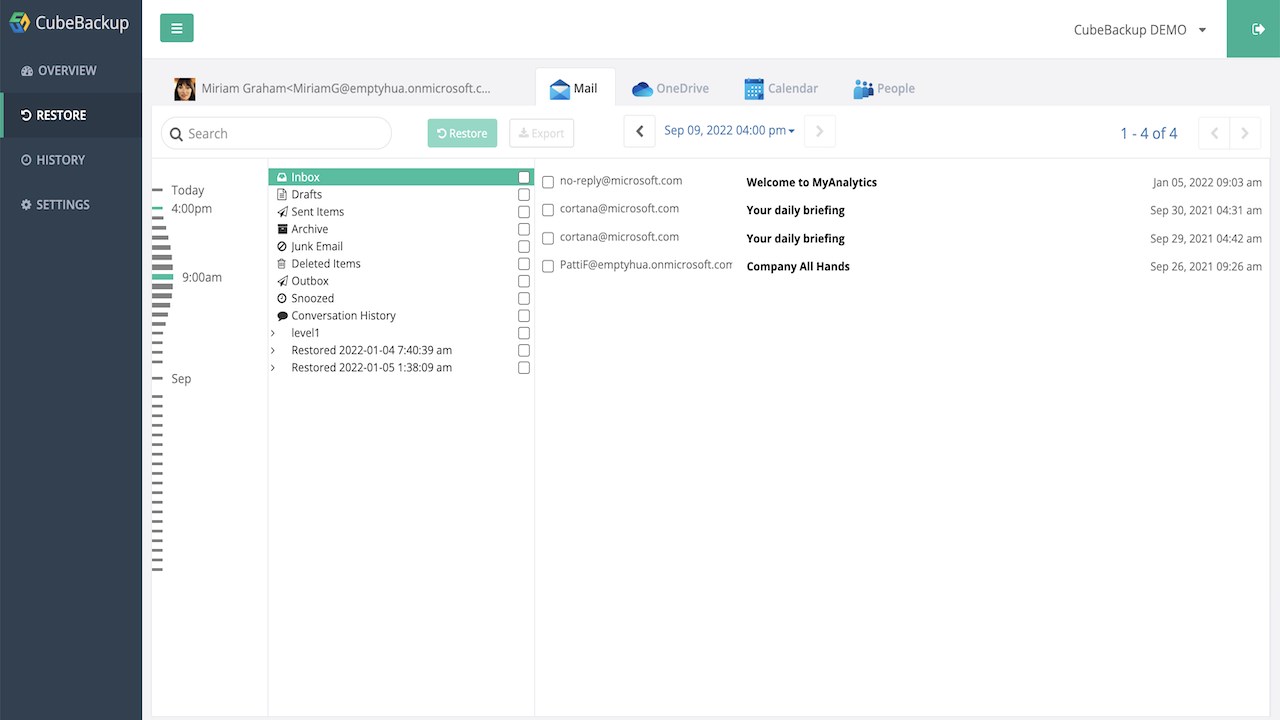Viewport: 1280px width, 720px height.
Task: Check the Junk Email folder checkbox
Action: (524, 247)
